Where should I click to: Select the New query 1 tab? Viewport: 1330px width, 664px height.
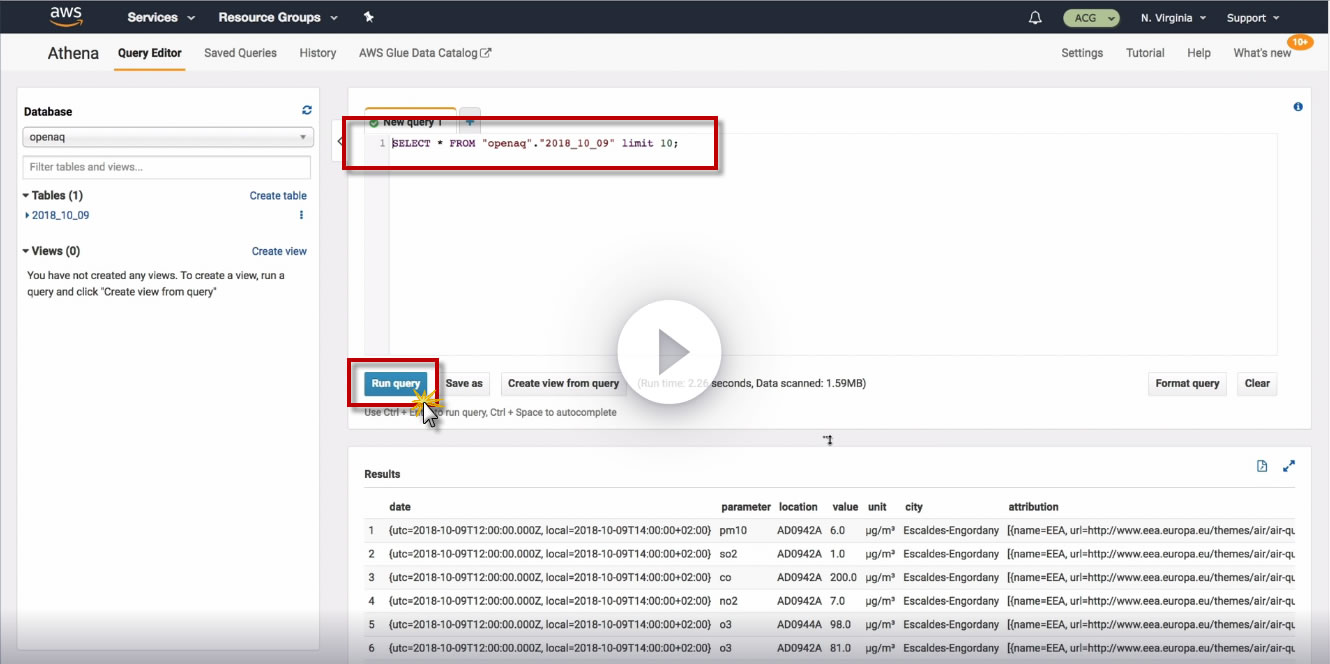pyautogui.click(x=410, y=121)
